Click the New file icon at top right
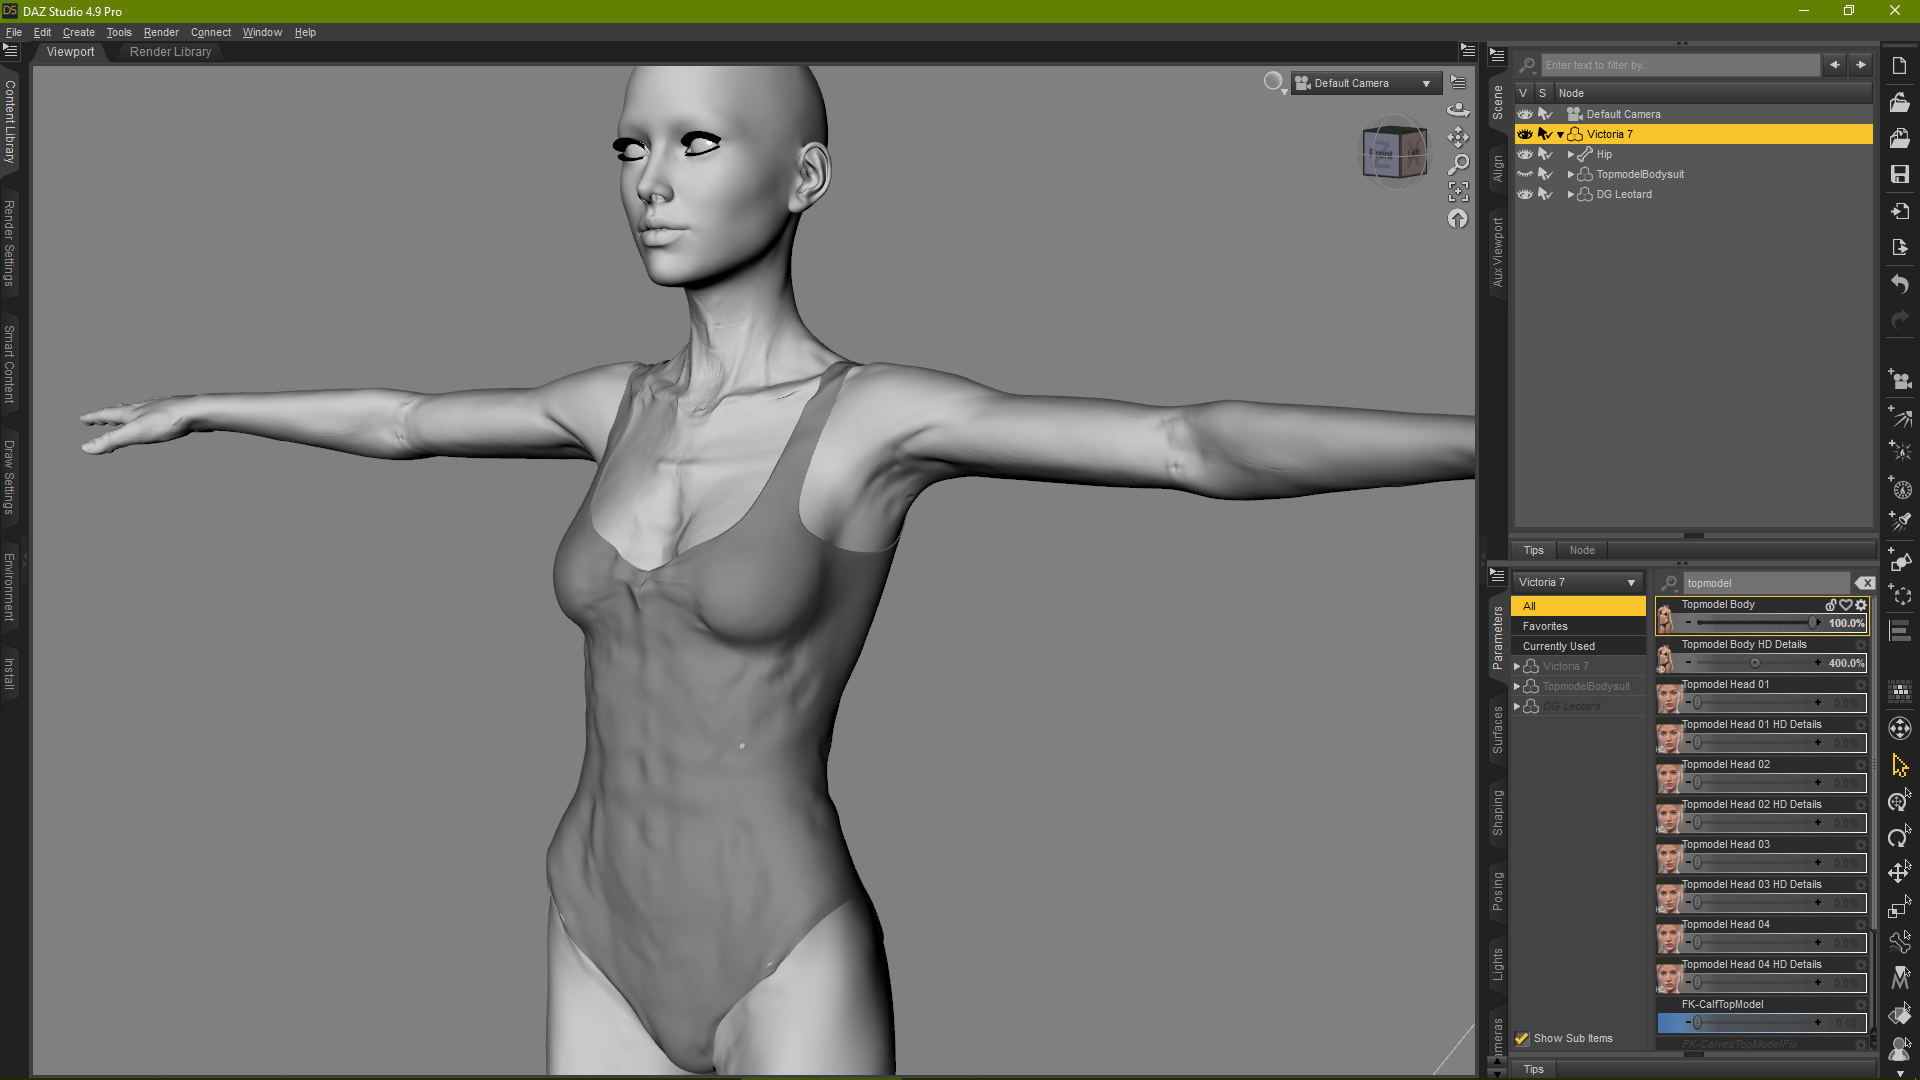Viewport: 1920px width, 1080px height. [1899, 64]
